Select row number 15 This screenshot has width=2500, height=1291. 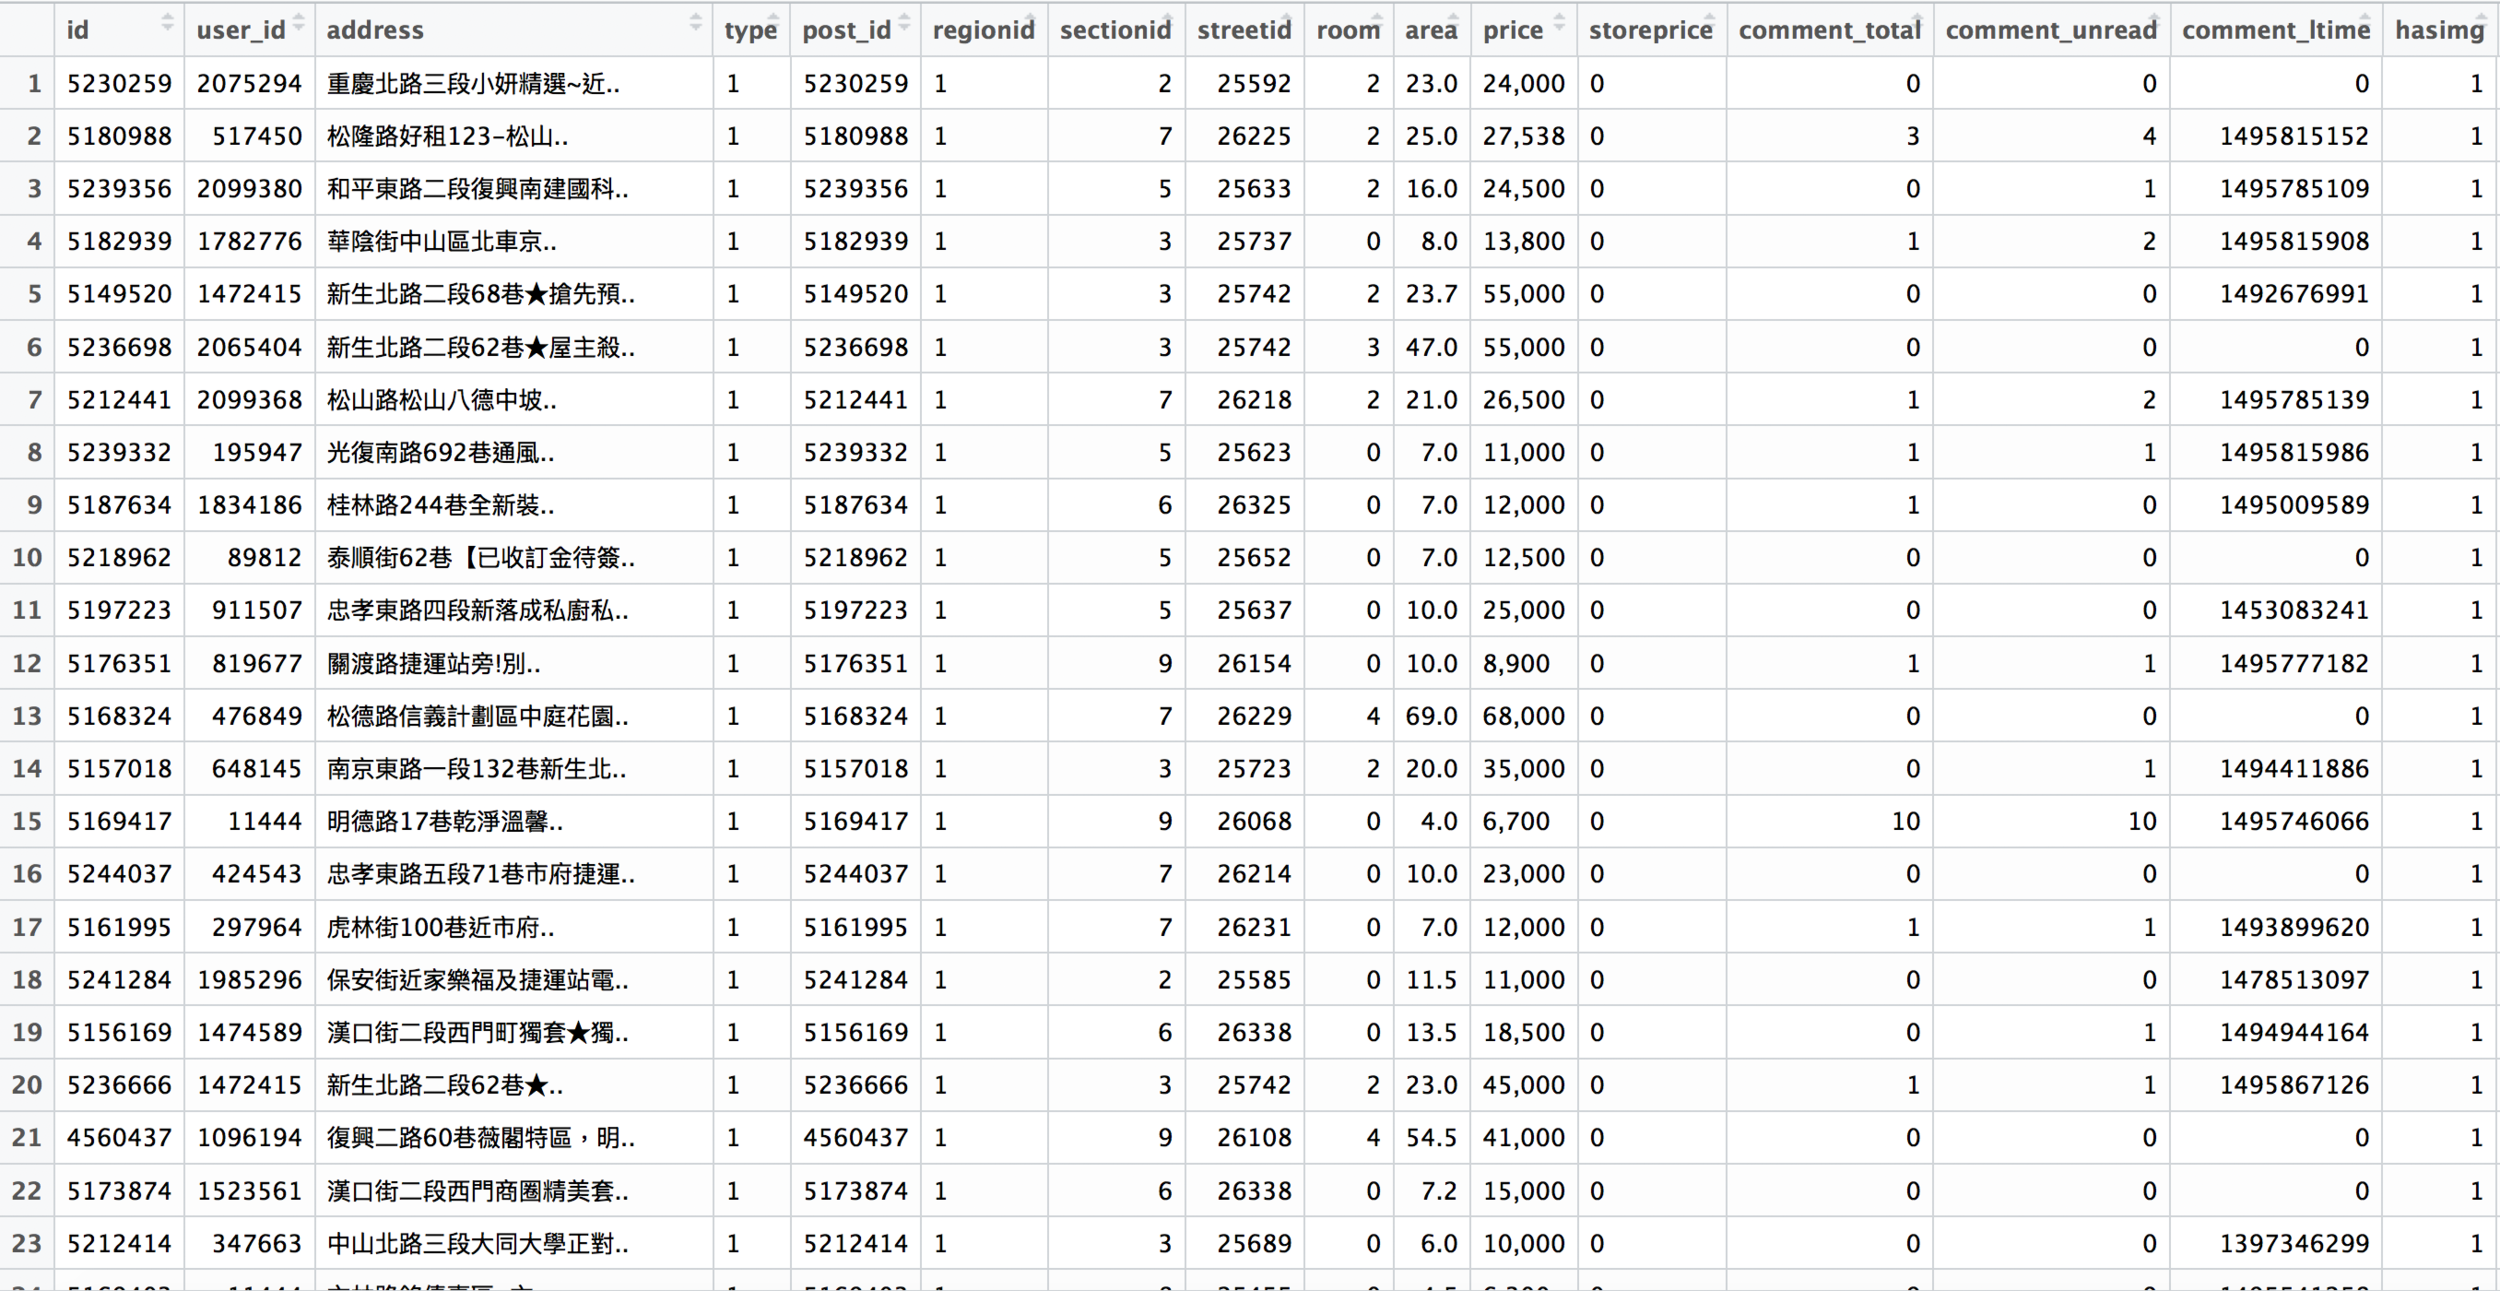point(27,822)
